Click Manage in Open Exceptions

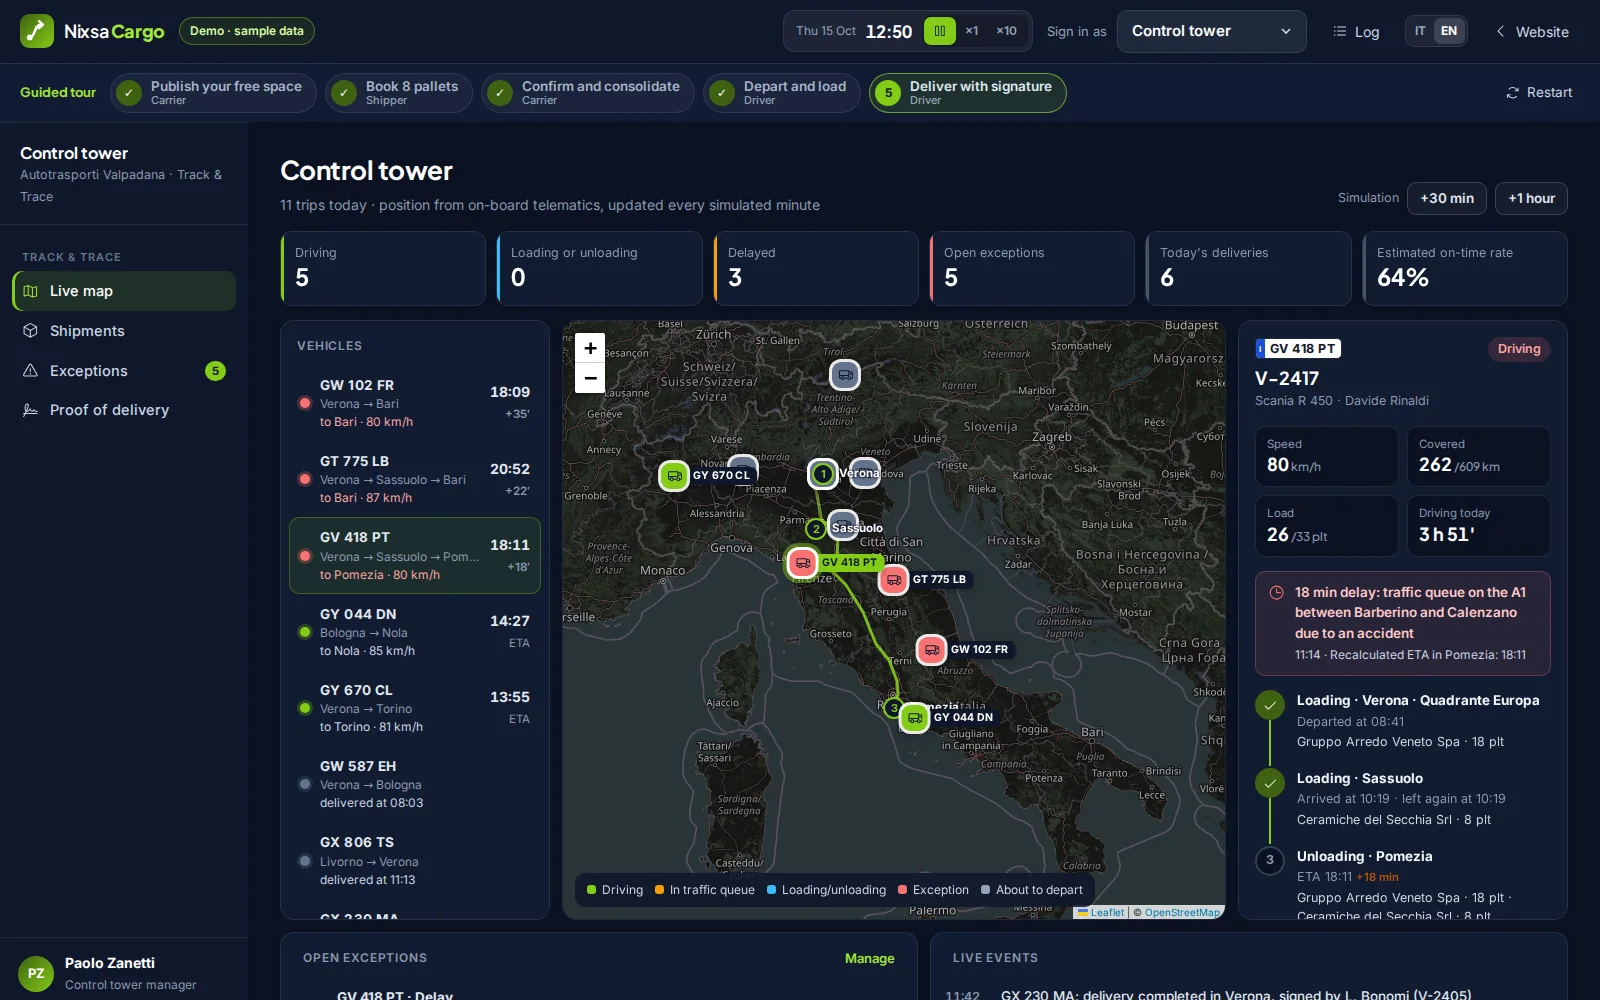(869, 958)
